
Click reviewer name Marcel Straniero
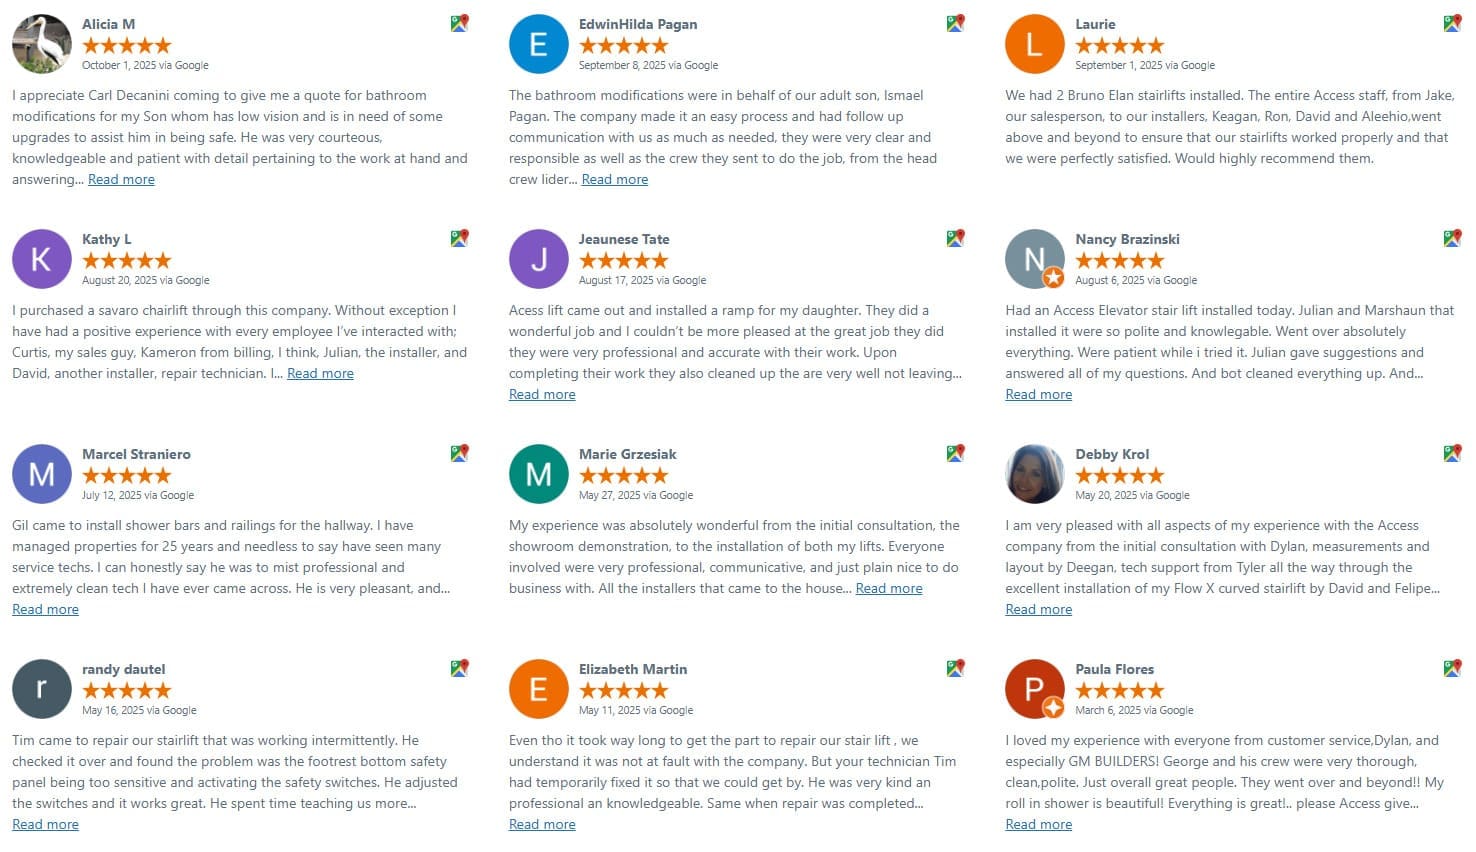click(136, 454)
